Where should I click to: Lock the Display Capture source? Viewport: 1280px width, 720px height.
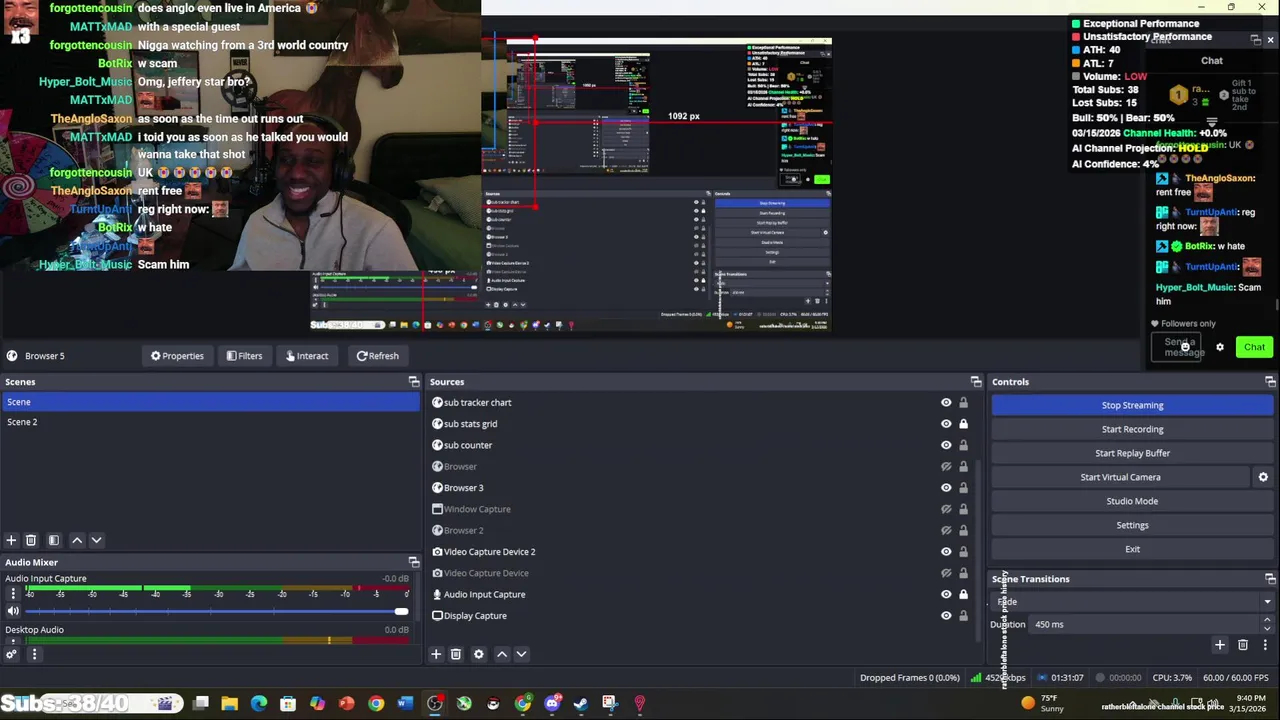tap(963, 616)
